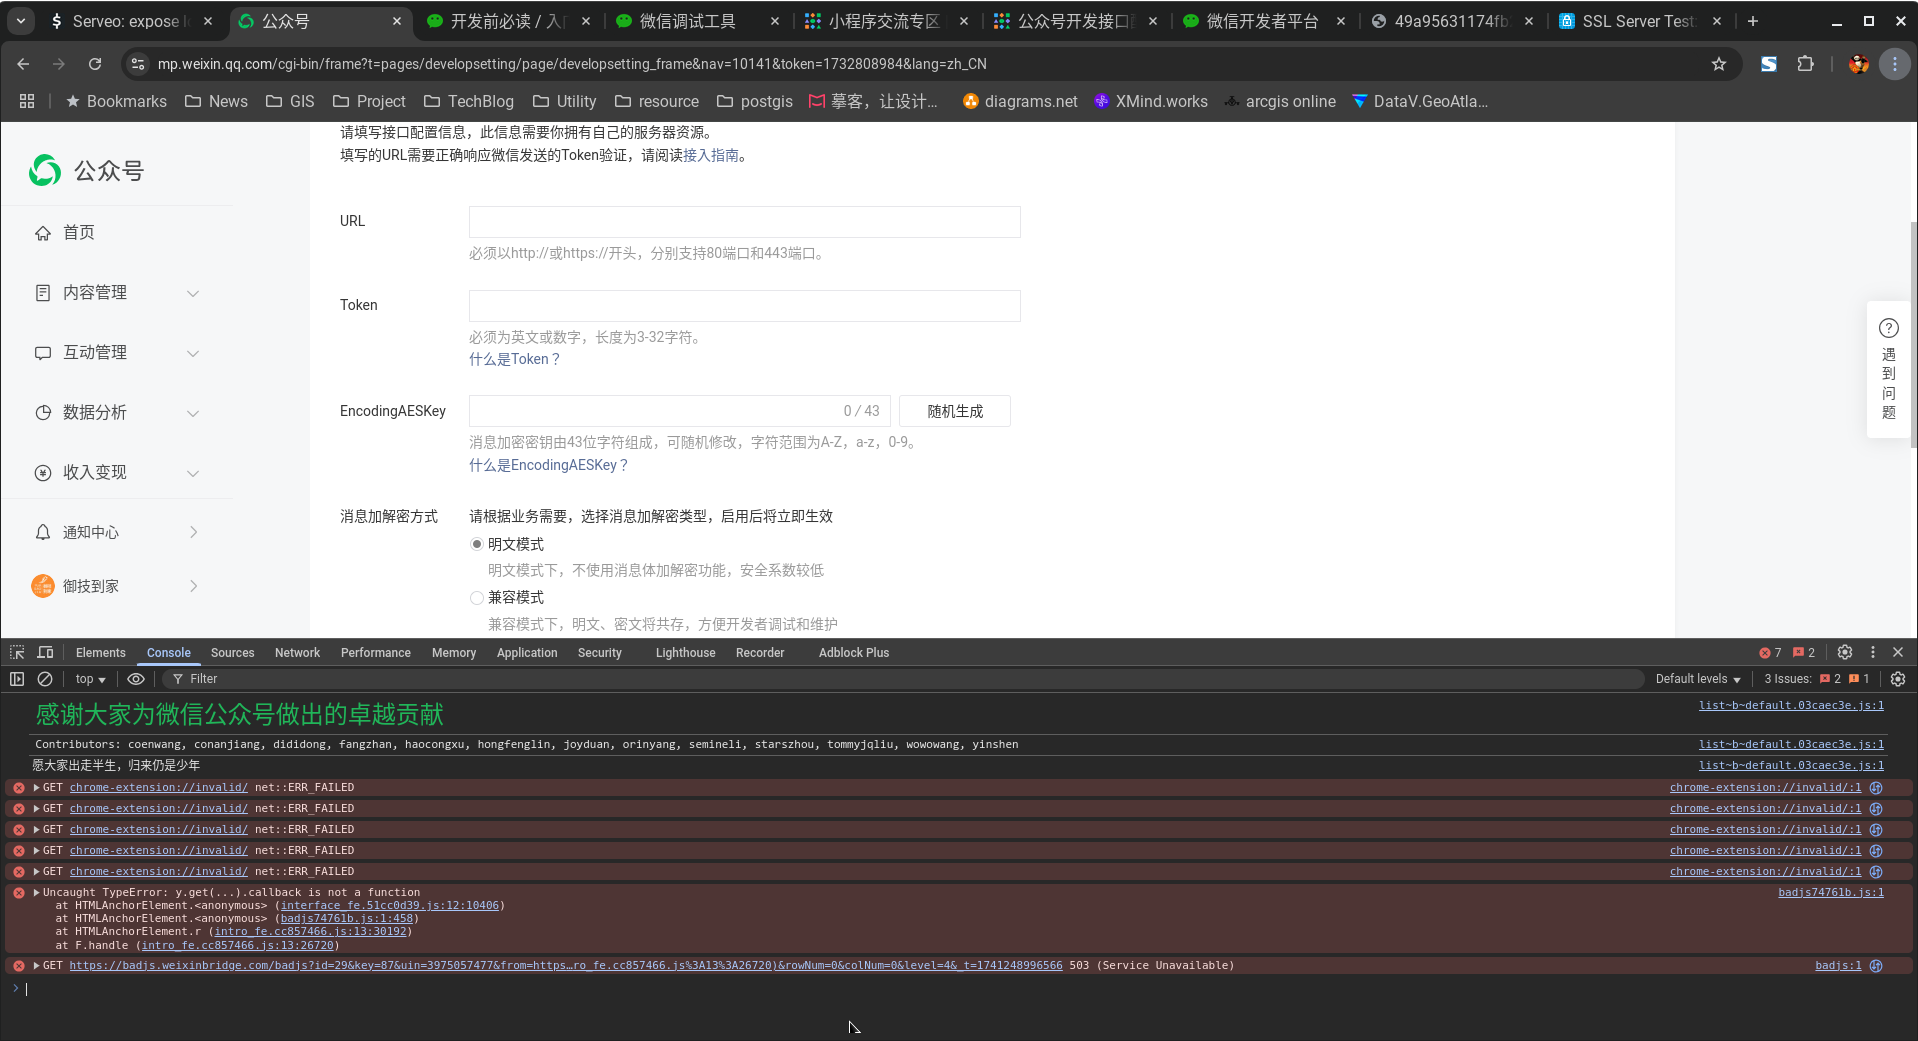The height and width of the screenshot is (1041, 1918).
Task: Click the EncodingAESKey input field
Action: coord(680,411)
